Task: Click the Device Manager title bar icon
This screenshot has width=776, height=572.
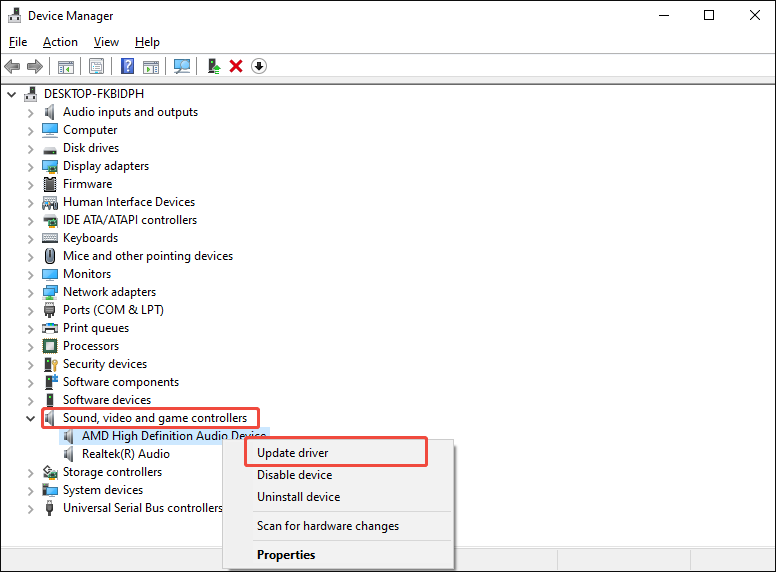Action: click(x=15, y=16)
